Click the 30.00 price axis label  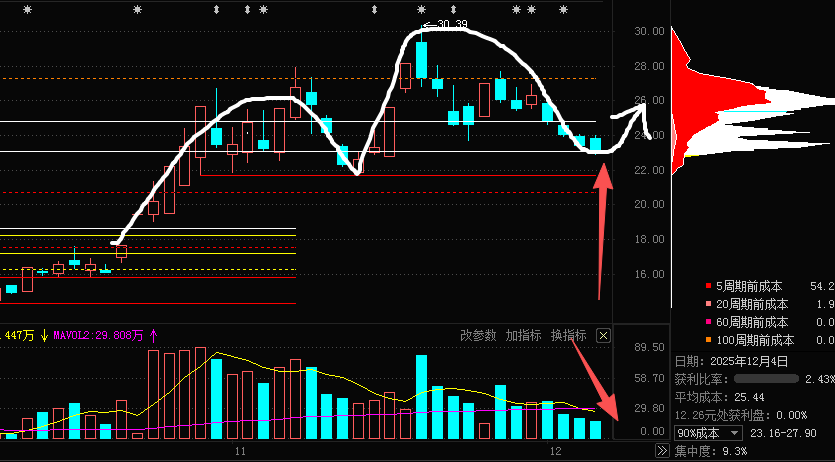[650, 31]
